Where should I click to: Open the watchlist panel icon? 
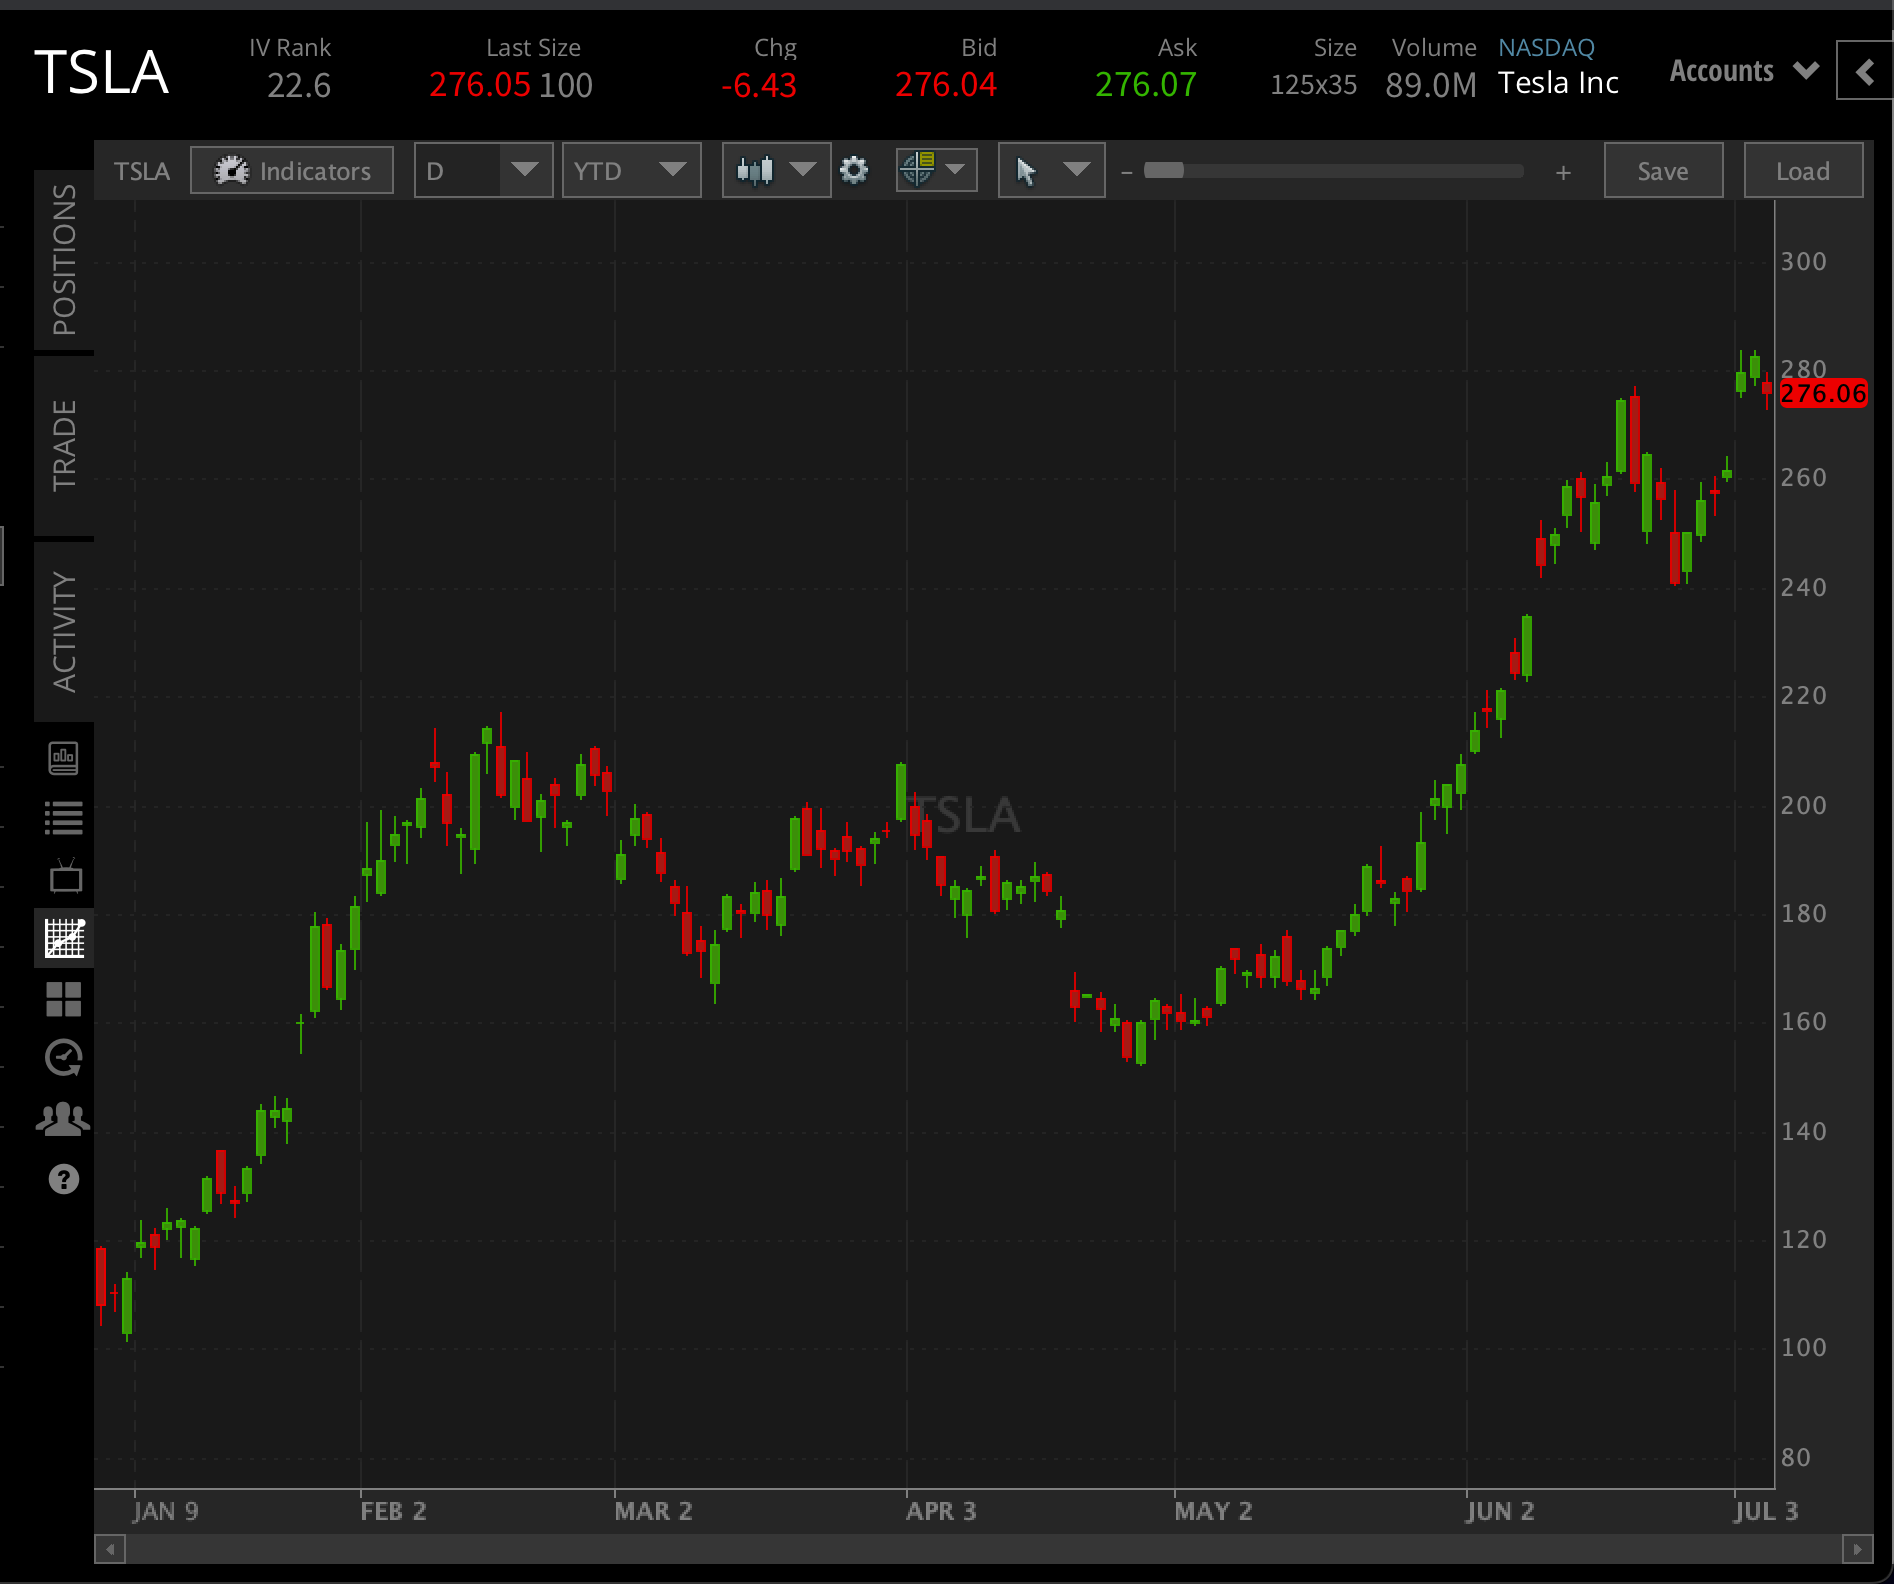65,817
